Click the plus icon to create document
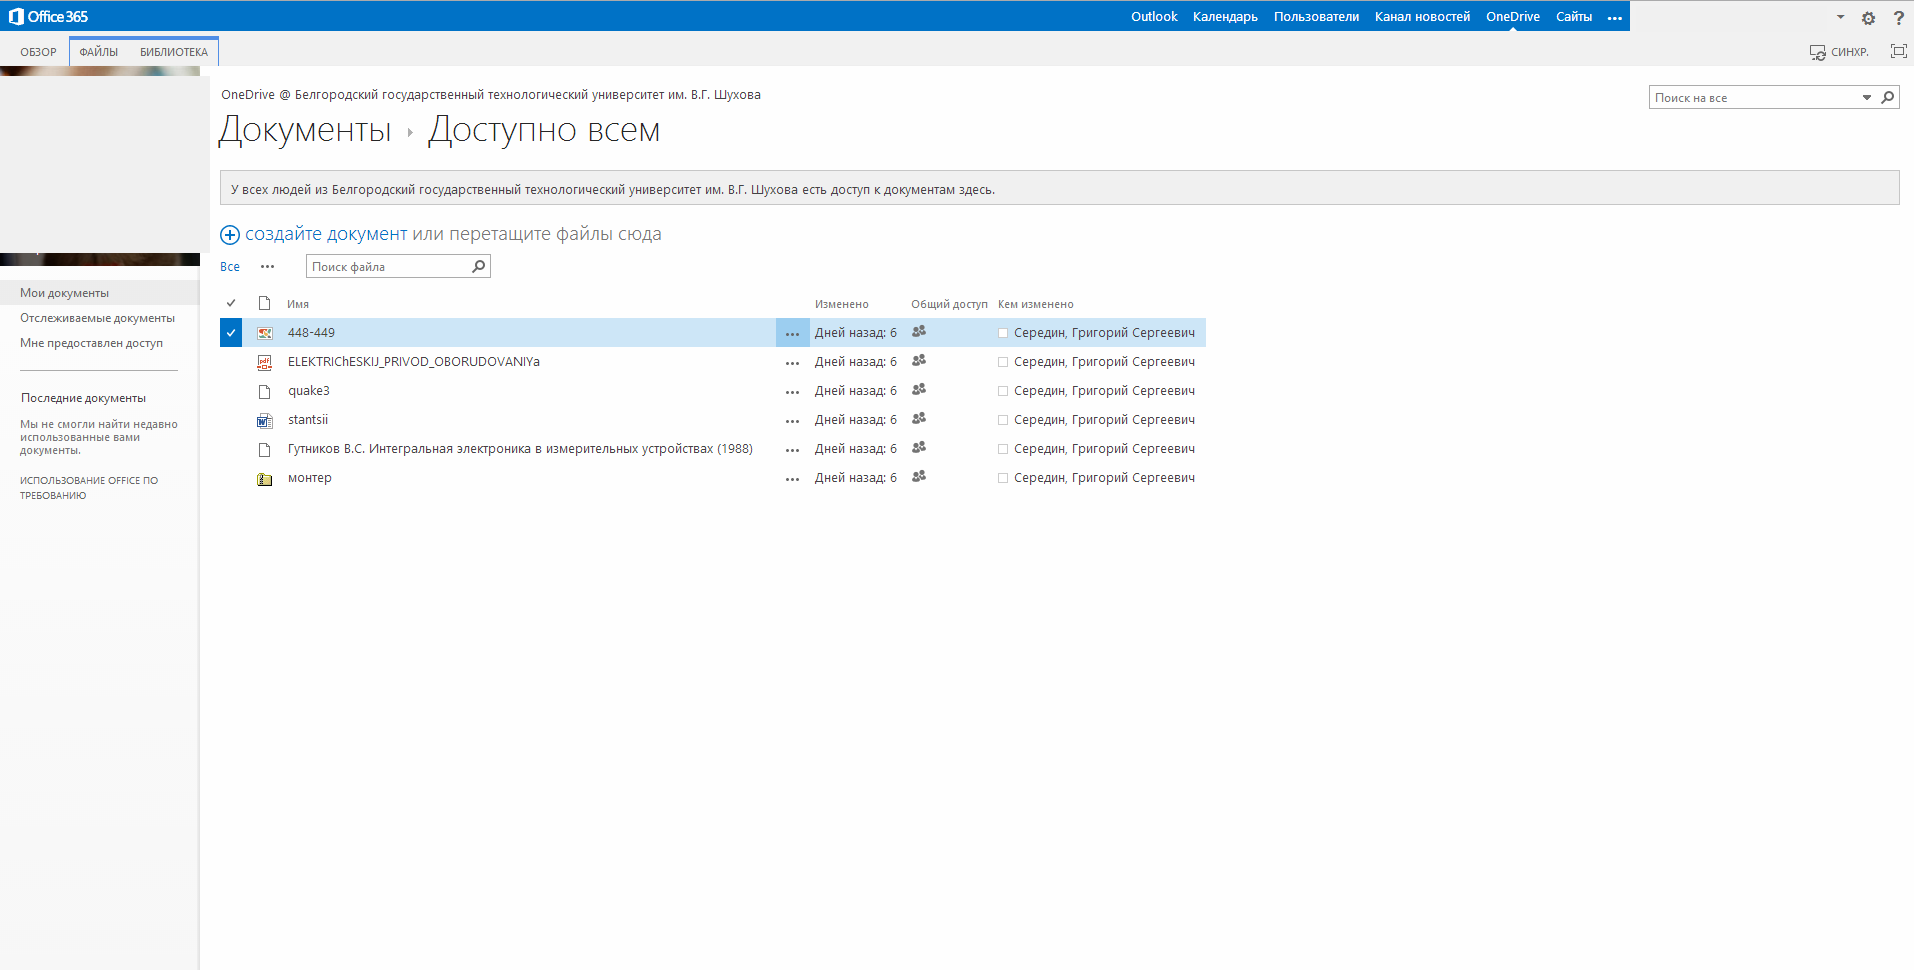The width and height of the screenshot is (1914, 970). (x=230, y=235)
